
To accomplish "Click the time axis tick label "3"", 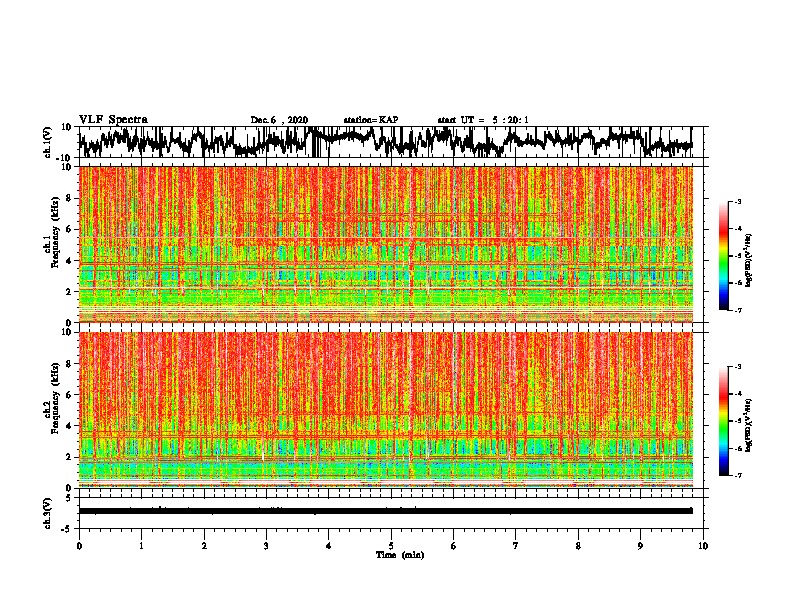I will pos(266,546).
